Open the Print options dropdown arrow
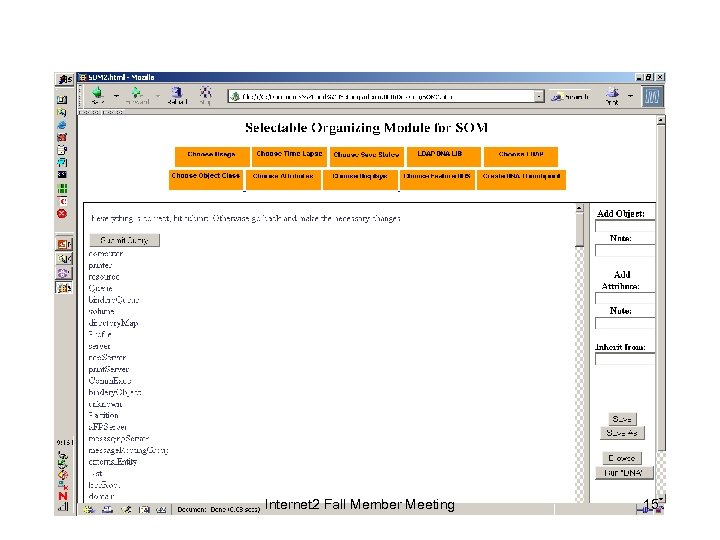The height and width of the screenshot is (540, 720). 630,96
